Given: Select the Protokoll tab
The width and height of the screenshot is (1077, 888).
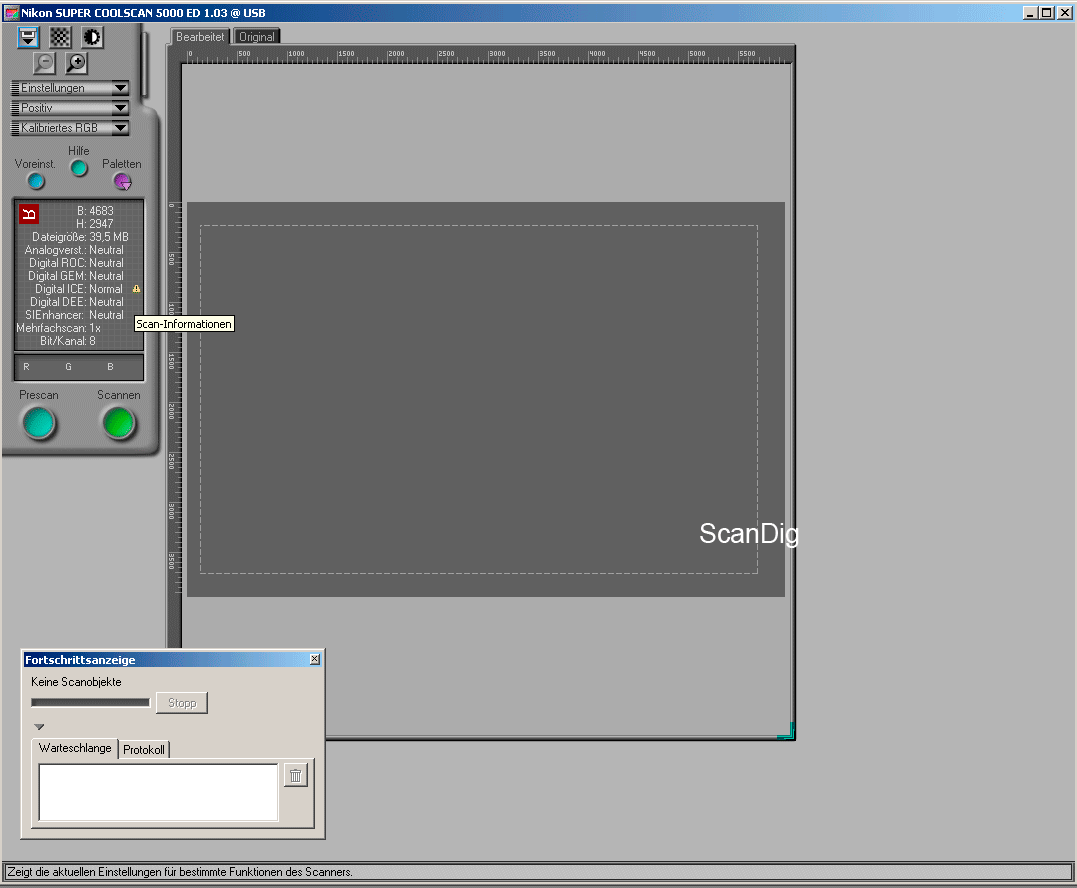Looking at the screenshot, I should [144, 749].
